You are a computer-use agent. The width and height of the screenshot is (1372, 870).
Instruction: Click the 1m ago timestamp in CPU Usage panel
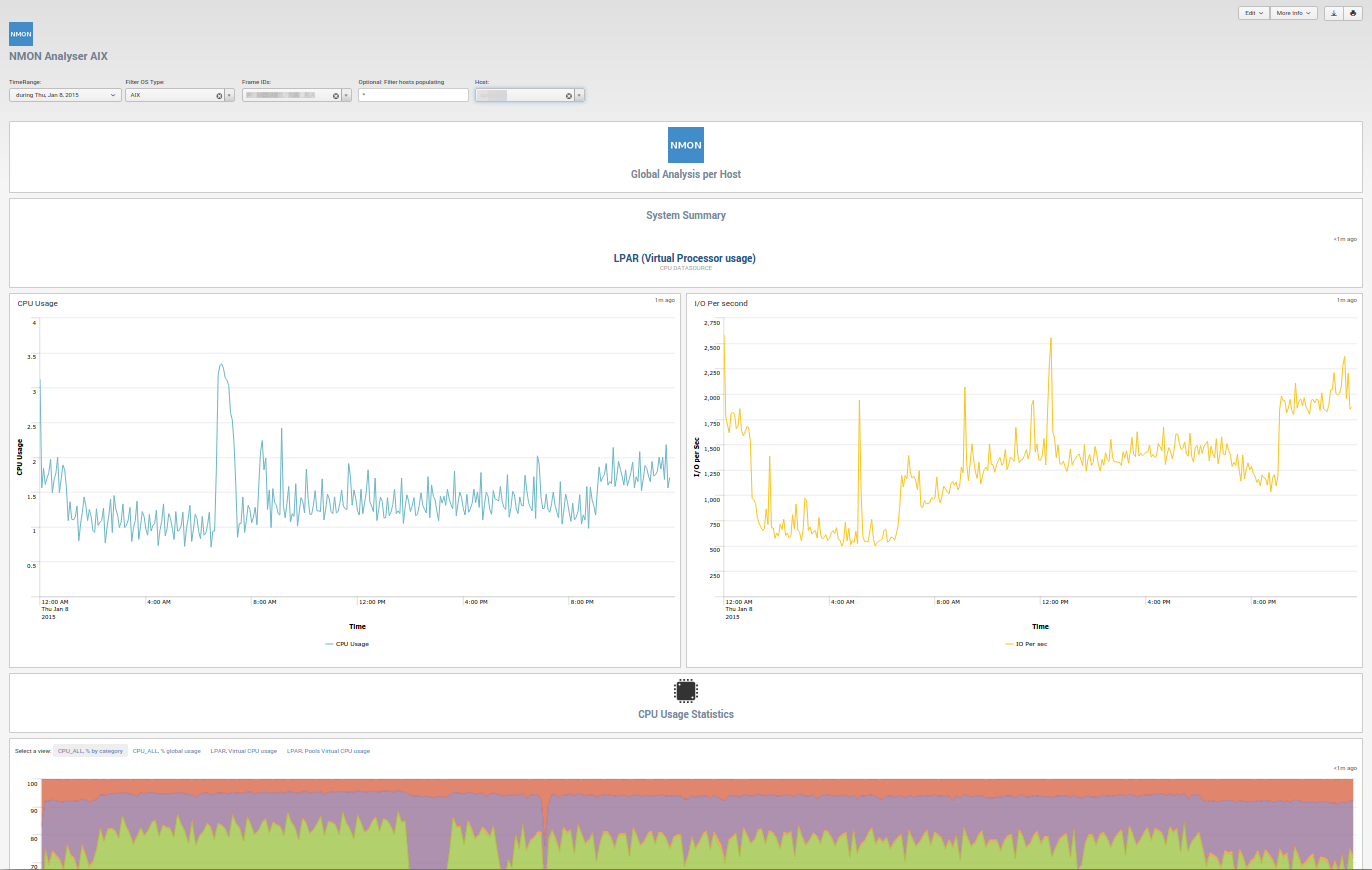point(664,300)
